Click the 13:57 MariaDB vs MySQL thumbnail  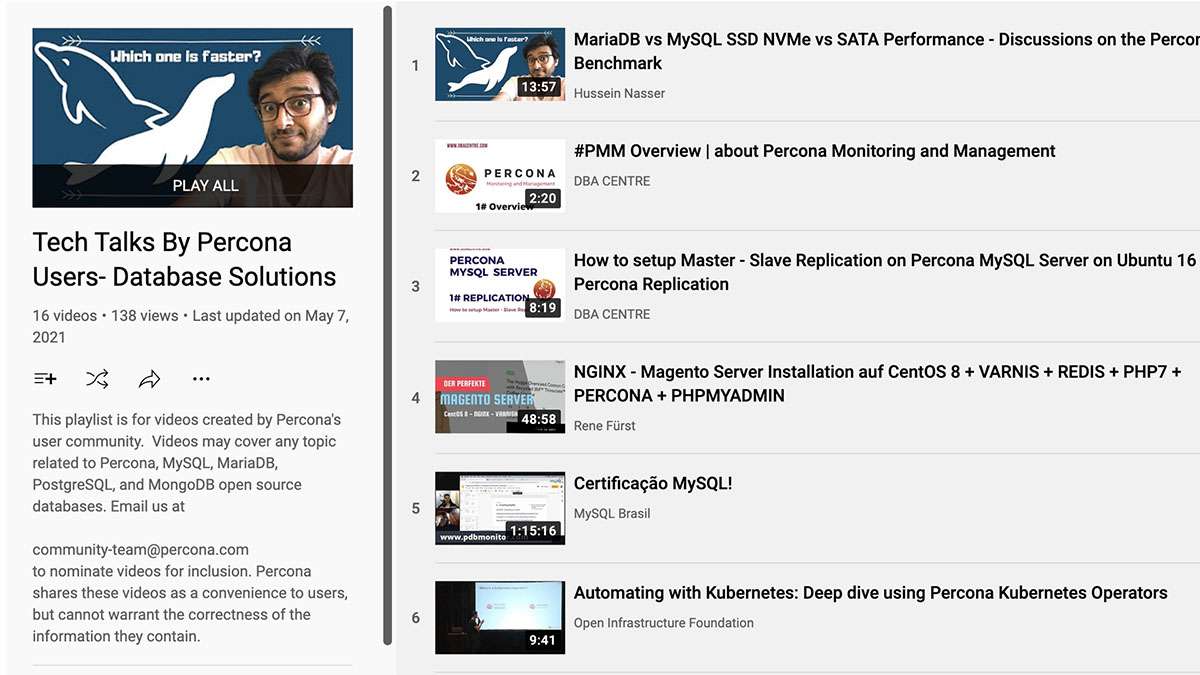tap(500, 65)
